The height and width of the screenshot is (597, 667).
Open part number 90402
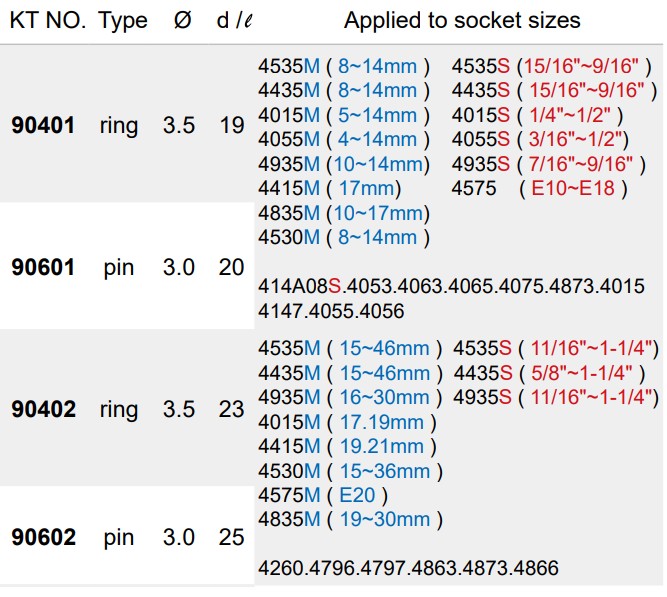click(x=43, y=409)
